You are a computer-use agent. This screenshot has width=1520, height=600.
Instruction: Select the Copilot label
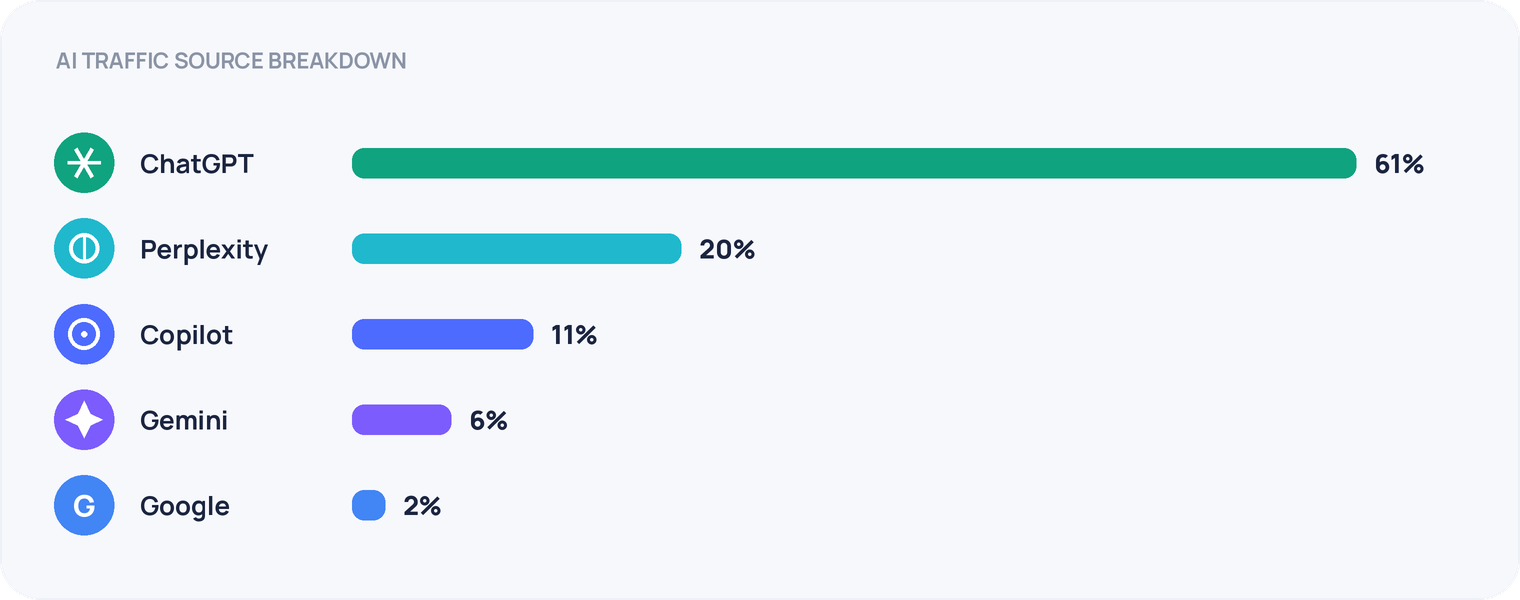tap(186, 335)
